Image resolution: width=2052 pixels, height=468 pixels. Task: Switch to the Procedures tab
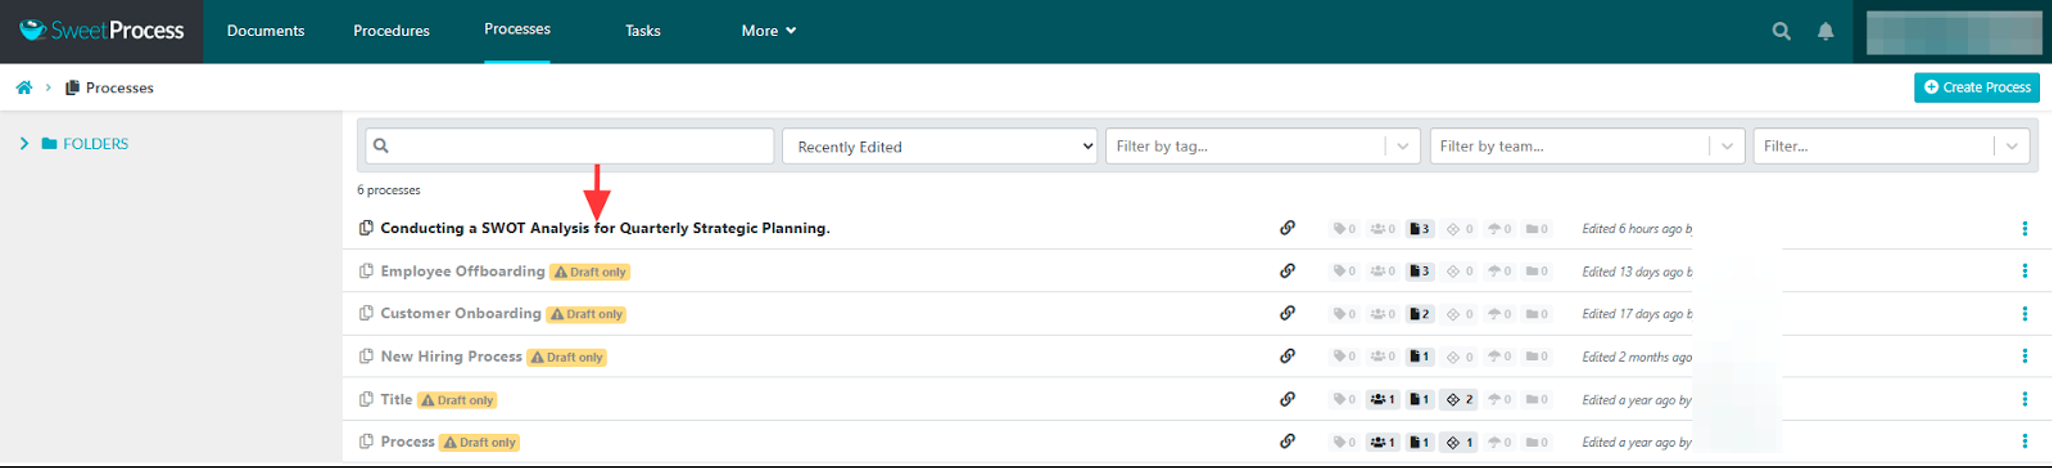(391, 31)
